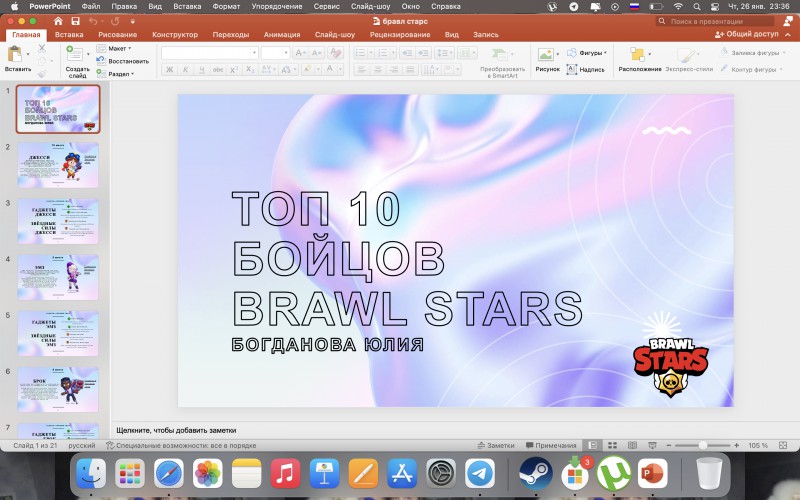Open the Layout (Макет) dropdown
Image resolution: width=800 pixels, height=500 pixels.
click(x=114, y=48)
